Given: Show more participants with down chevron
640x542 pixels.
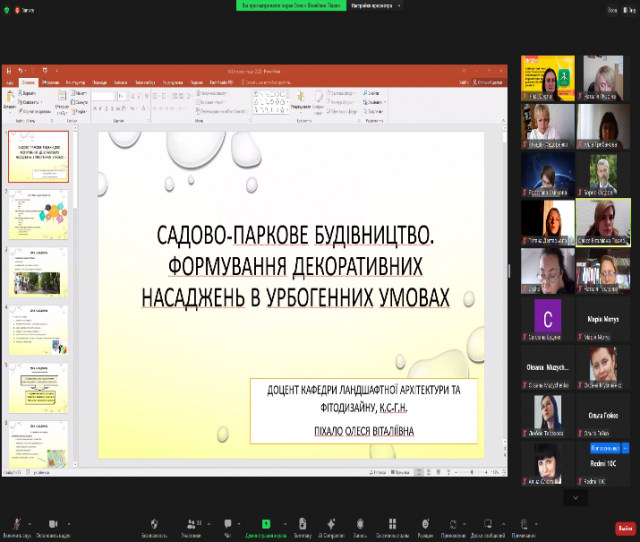Looking at the screenshot, I should [x=576, y=497].
